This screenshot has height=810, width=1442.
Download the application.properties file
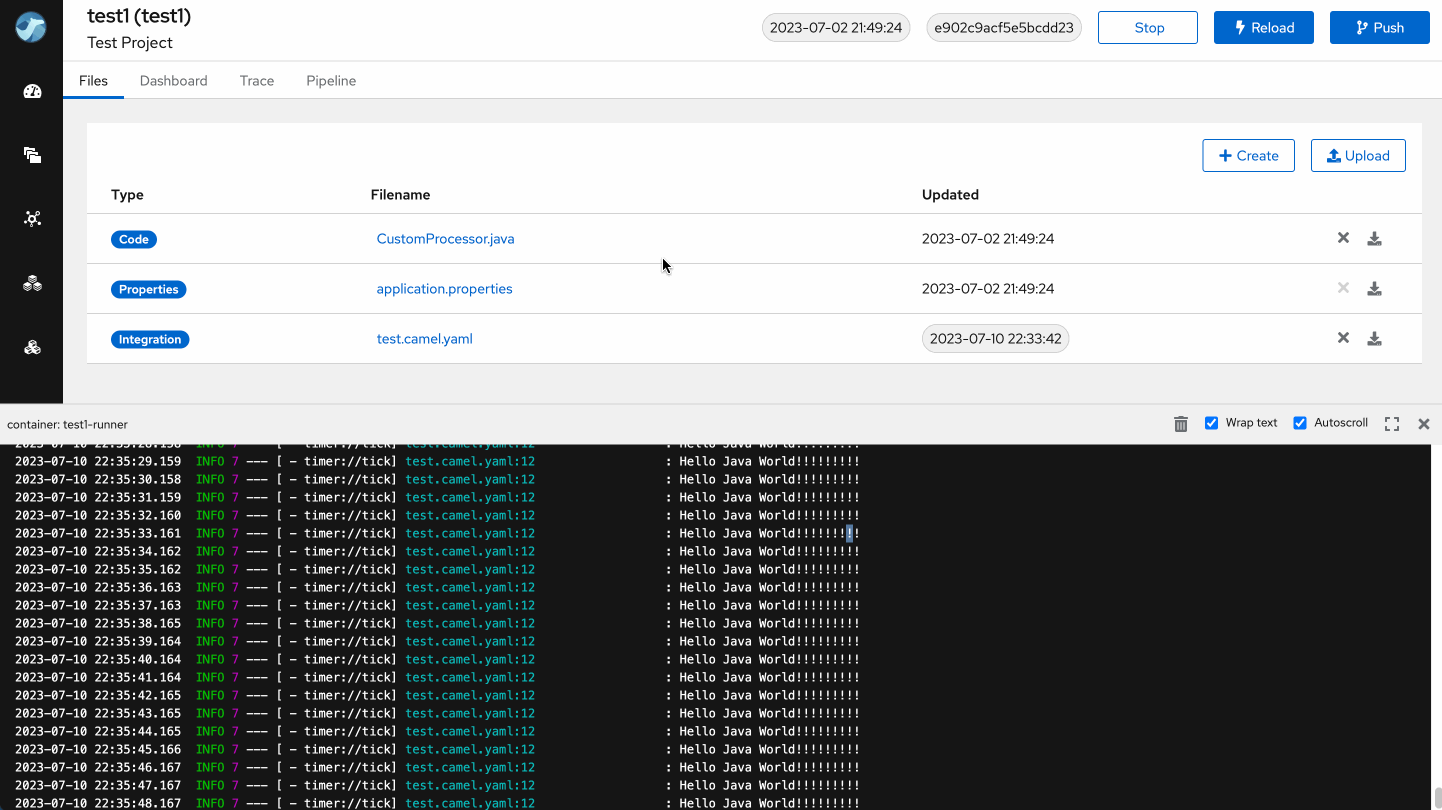point(1374,289)
